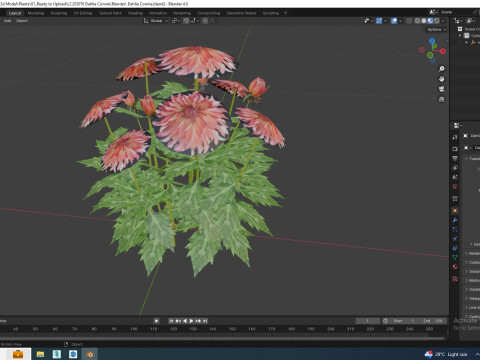The height and width of the screenshot is (360, 480).
Task: Open the Particles properties tab
Action: point(455,229)
